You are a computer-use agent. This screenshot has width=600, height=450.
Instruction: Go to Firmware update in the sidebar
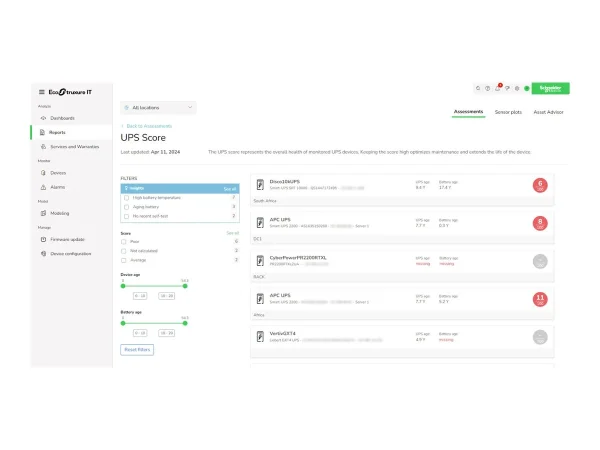(67, 240)
